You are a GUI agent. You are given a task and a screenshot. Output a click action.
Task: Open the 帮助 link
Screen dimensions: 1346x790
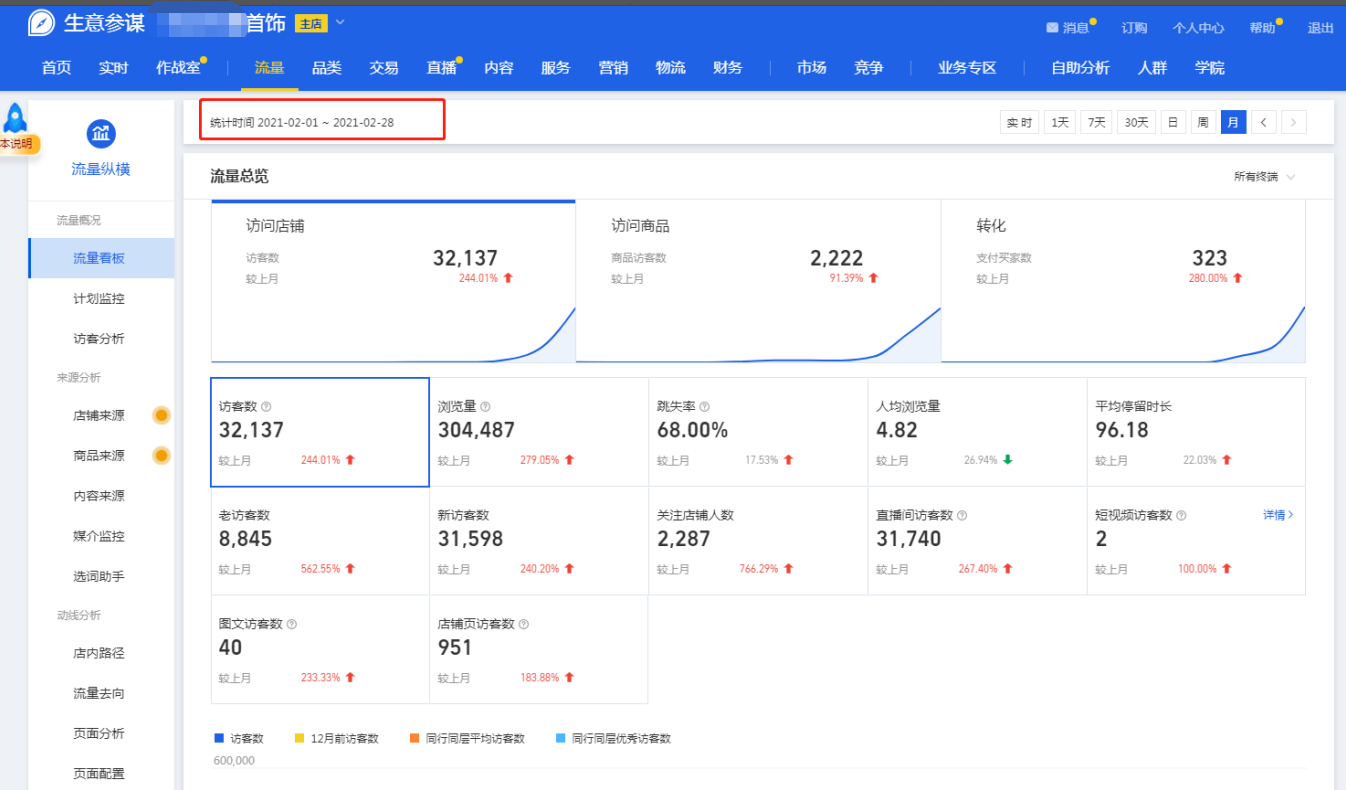1262,28
